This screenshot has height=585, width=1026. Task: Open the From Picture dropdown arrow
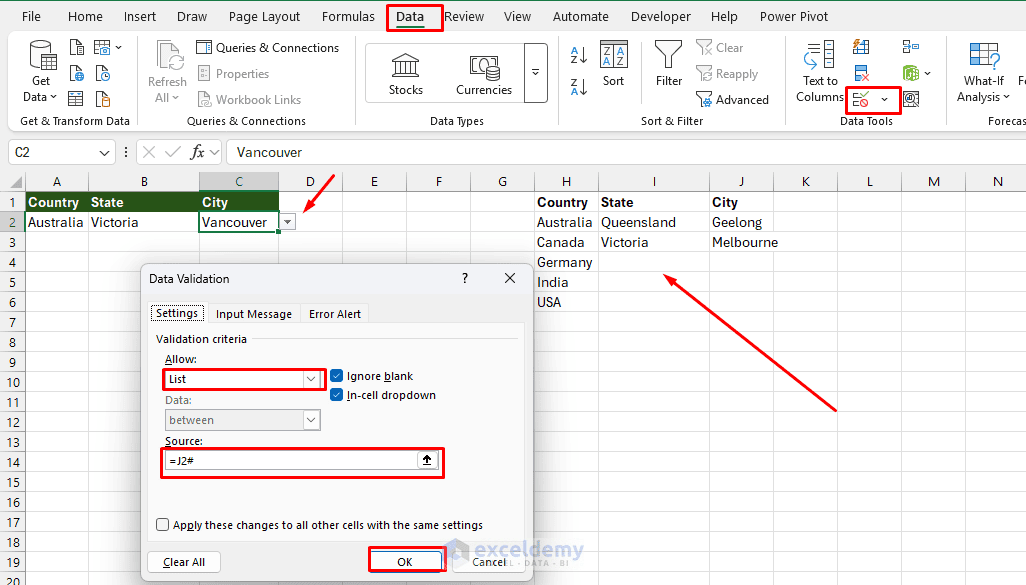pos(118,48)
